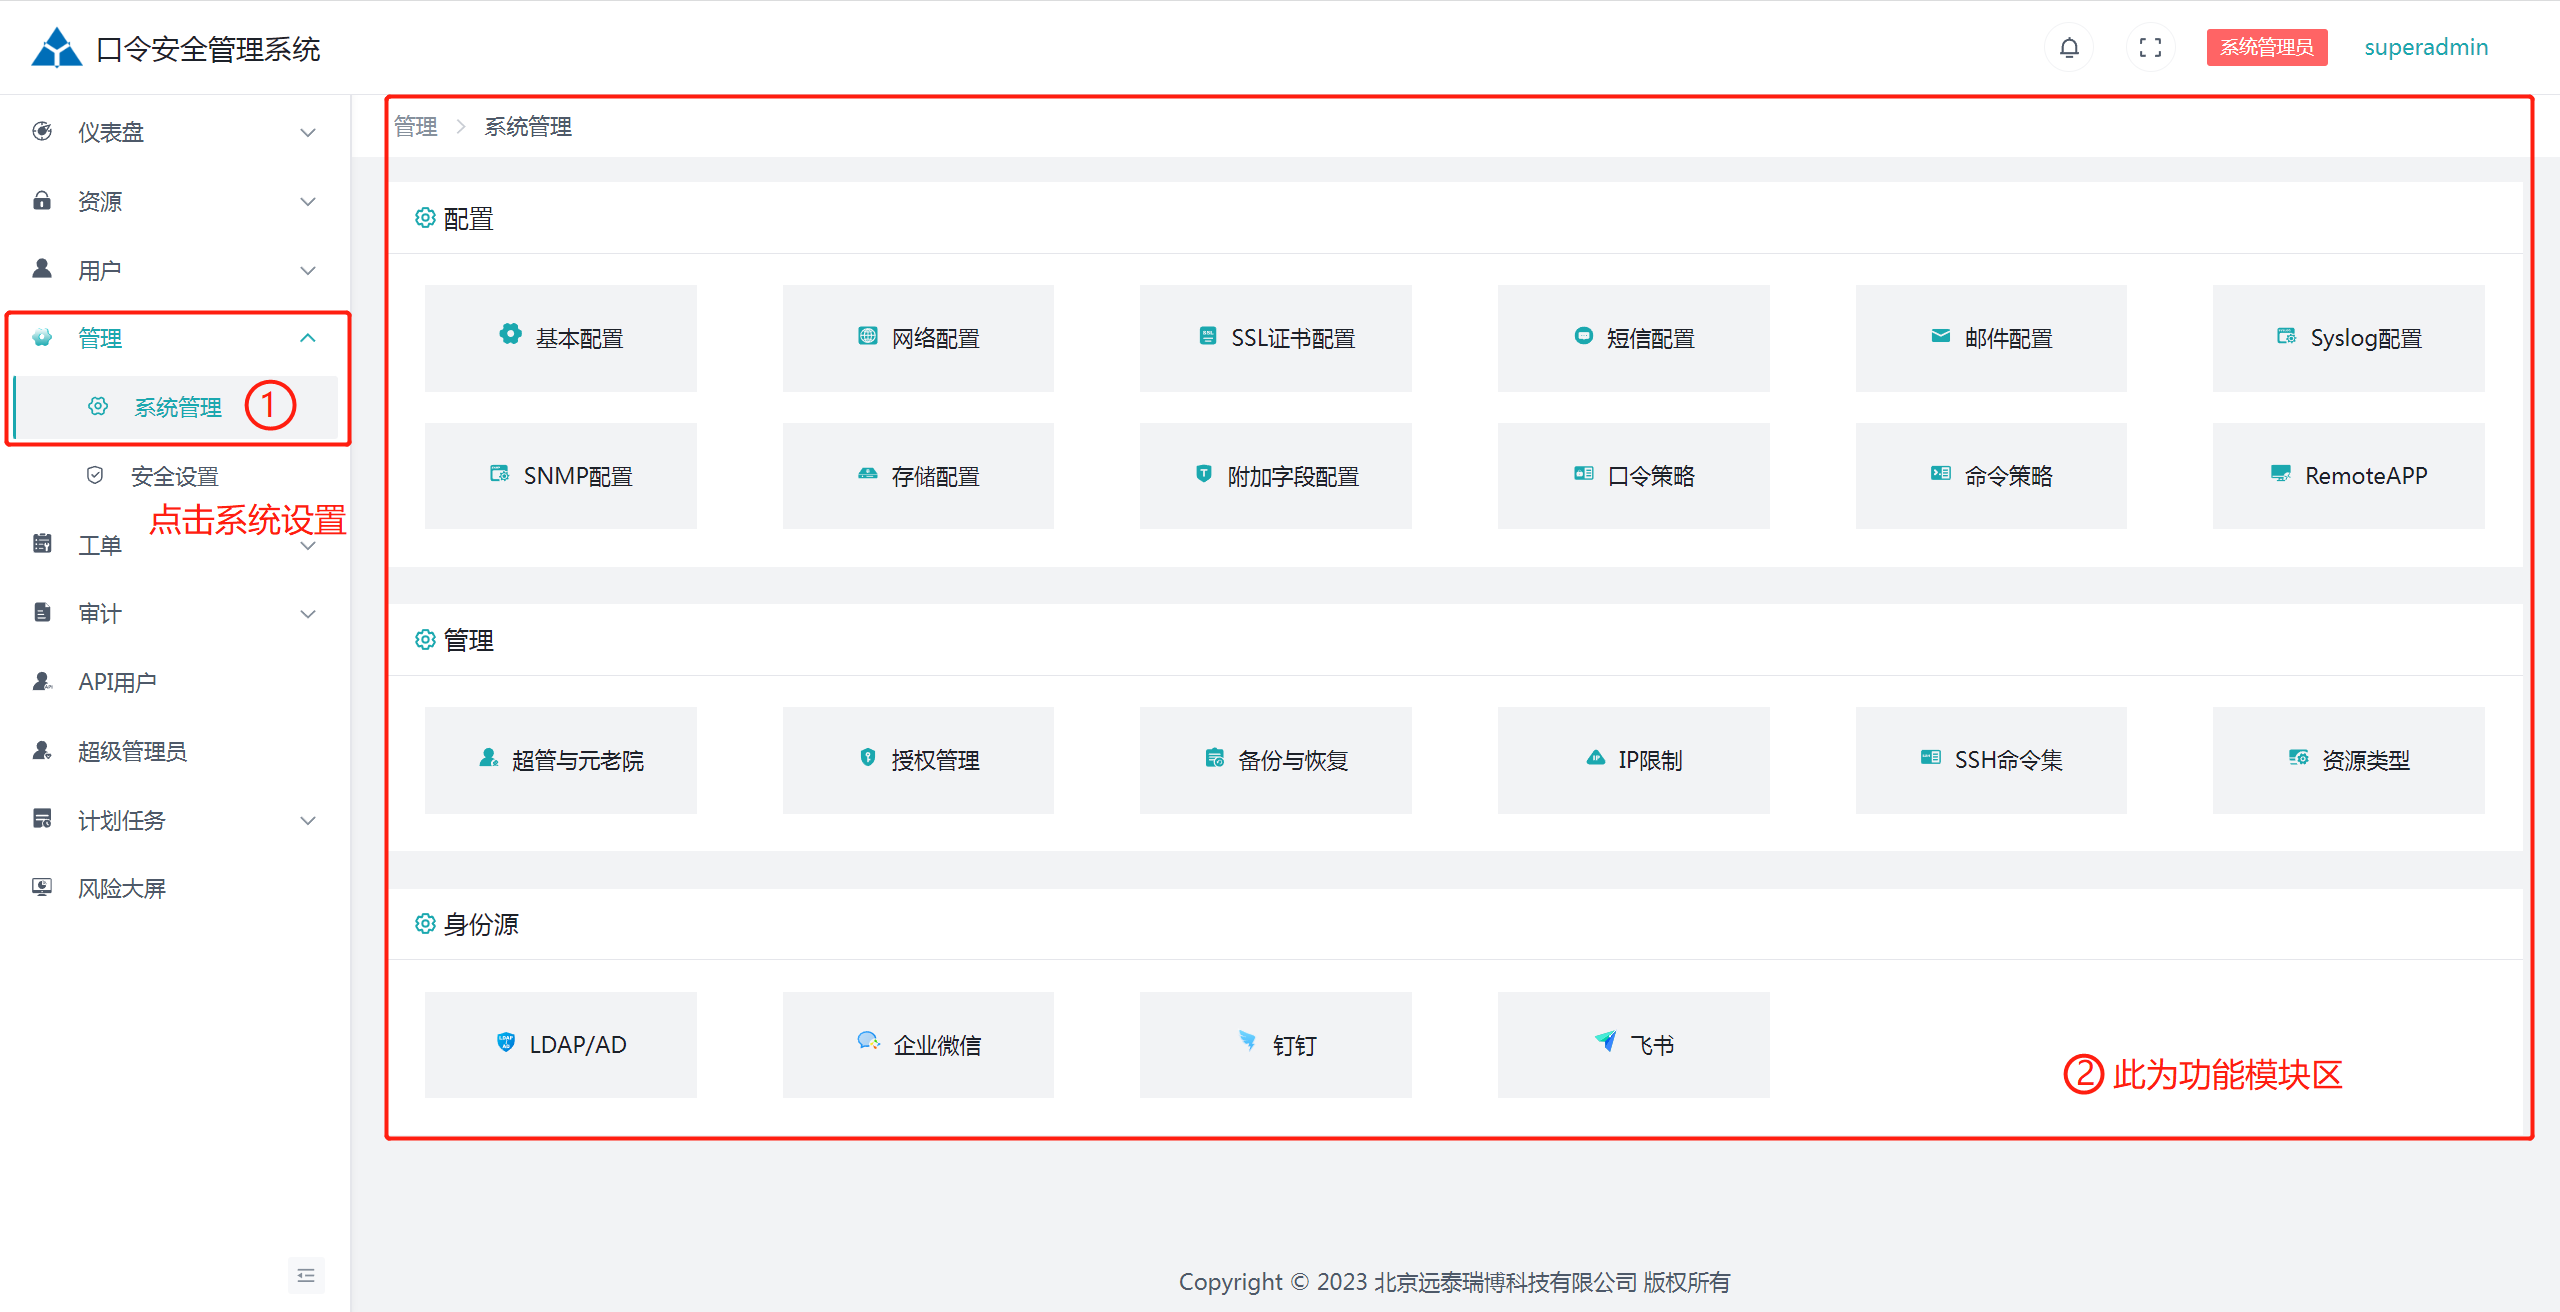Open 企业微信 identity source tile
This screenshot has width=2560, height=1312.
tap(918, 1044)
